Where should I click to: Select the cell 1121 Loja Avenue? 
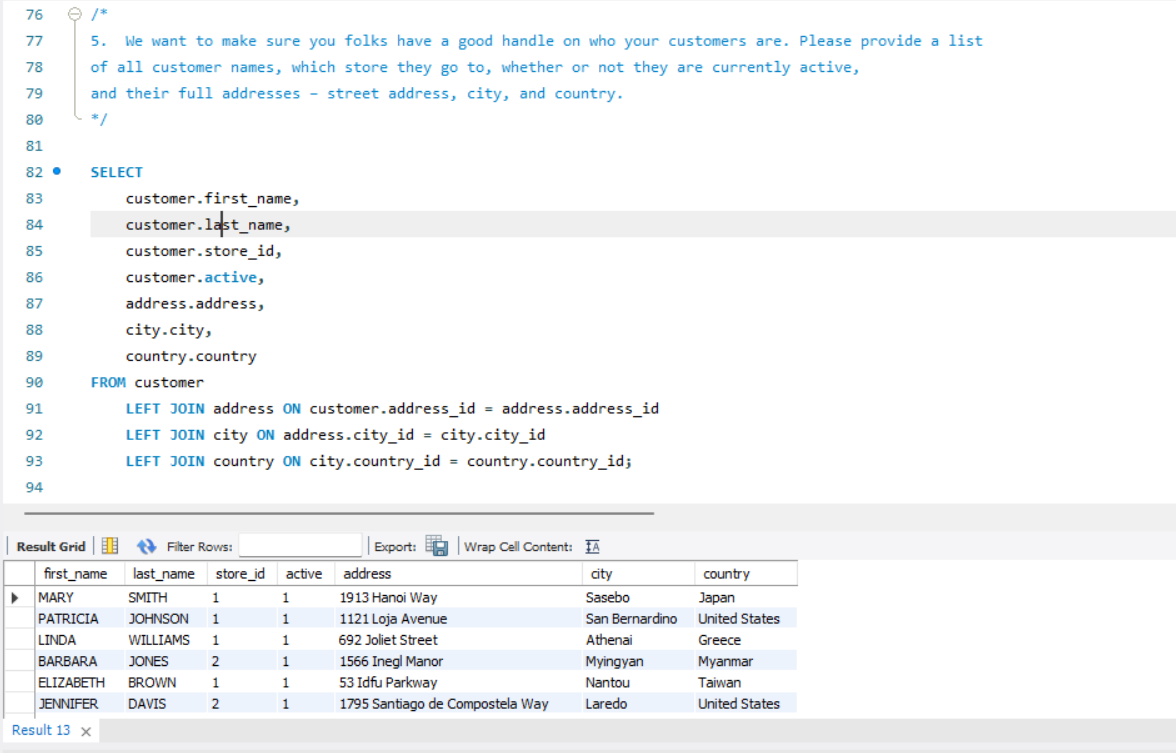tap(458, 619)
